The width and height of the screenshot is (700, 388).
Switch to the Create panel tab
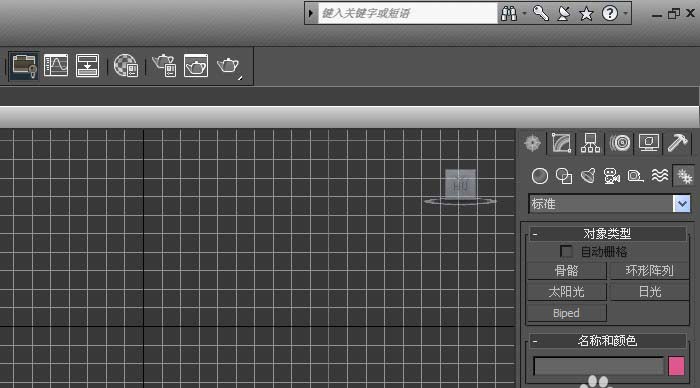click(x=533, y=143)
